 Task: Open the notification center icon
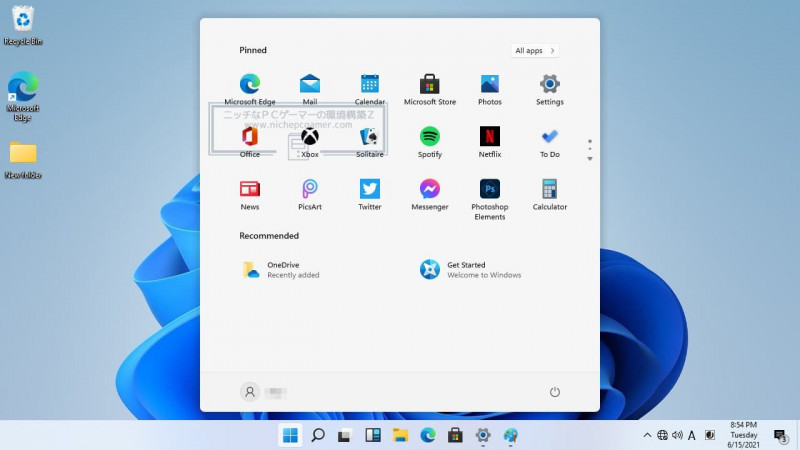click(x=781, y=436)
